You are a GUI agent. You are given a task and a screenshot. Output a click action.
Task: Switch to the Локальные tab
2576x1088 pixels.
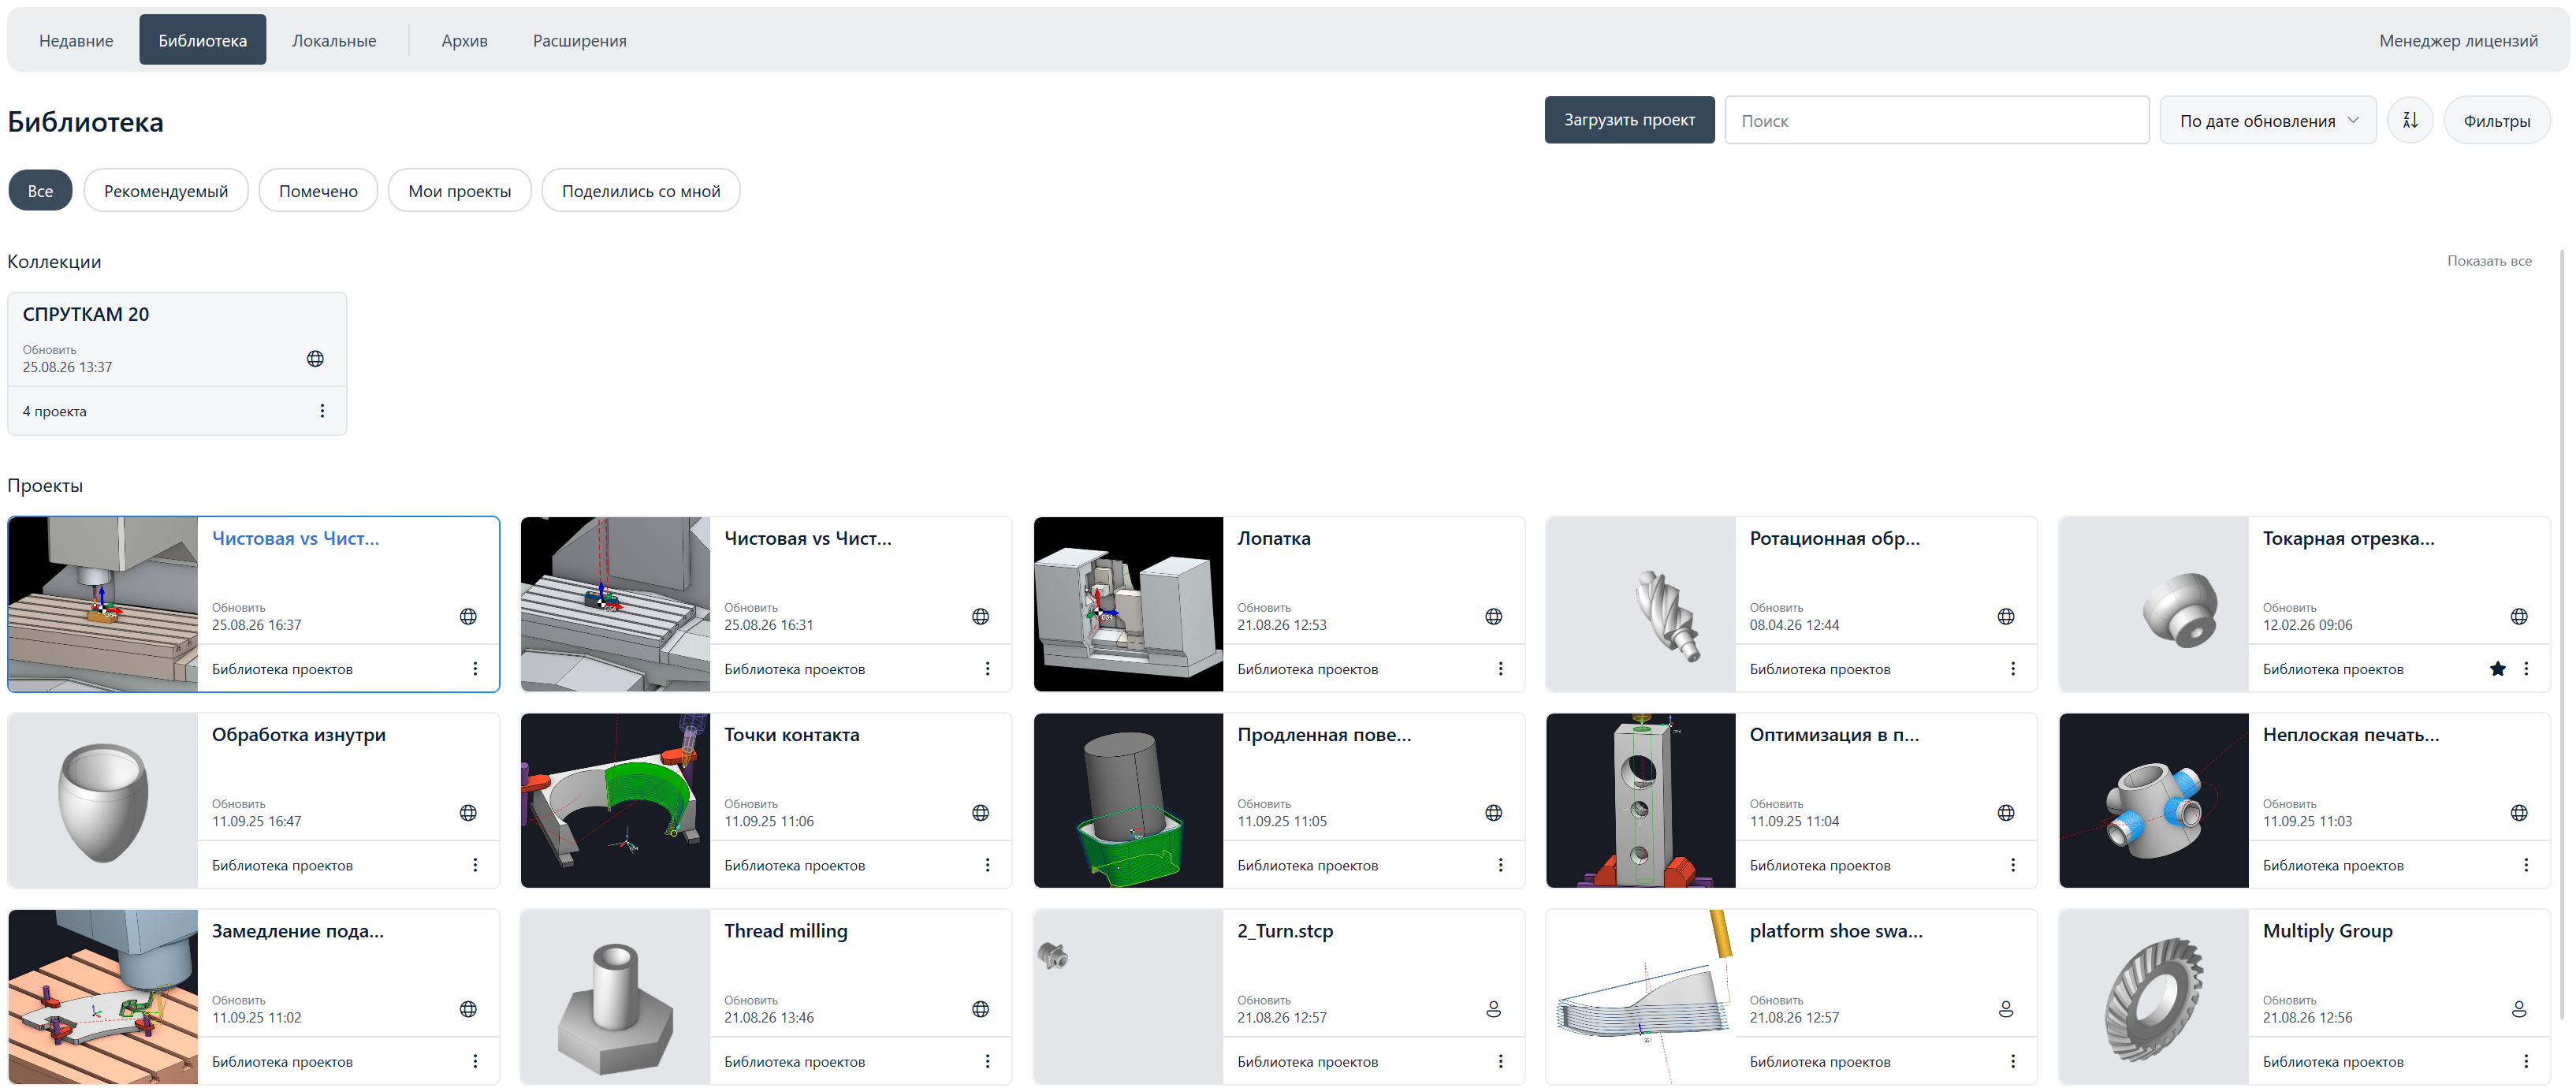[x=334, y=41]
